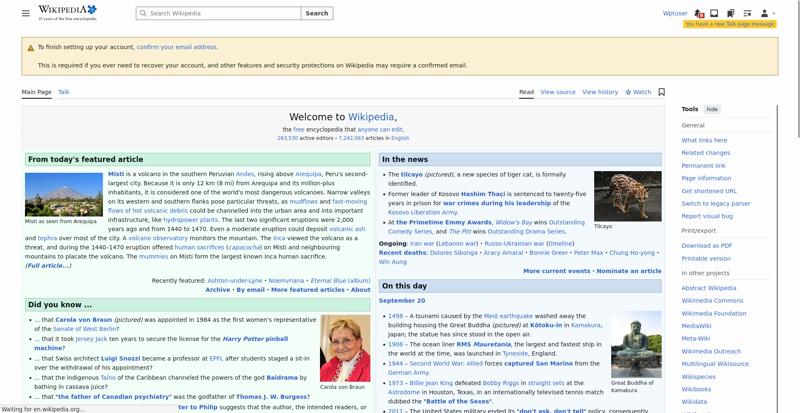
Task: Open the Misti featured article link
Action: pos(116,174)
